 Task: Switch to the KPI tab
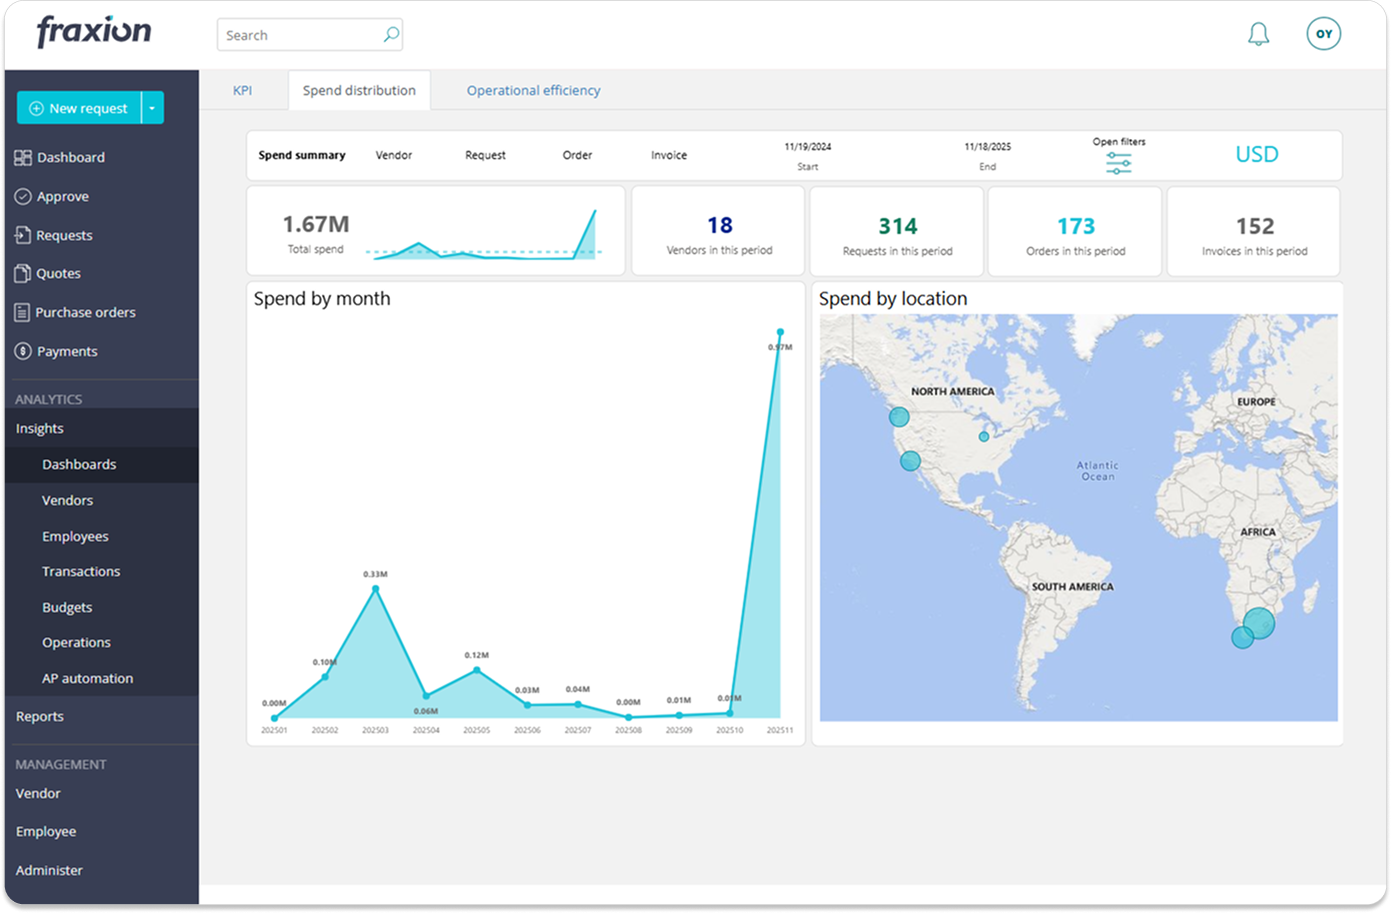pyautogui.click(x=242, y=91)
